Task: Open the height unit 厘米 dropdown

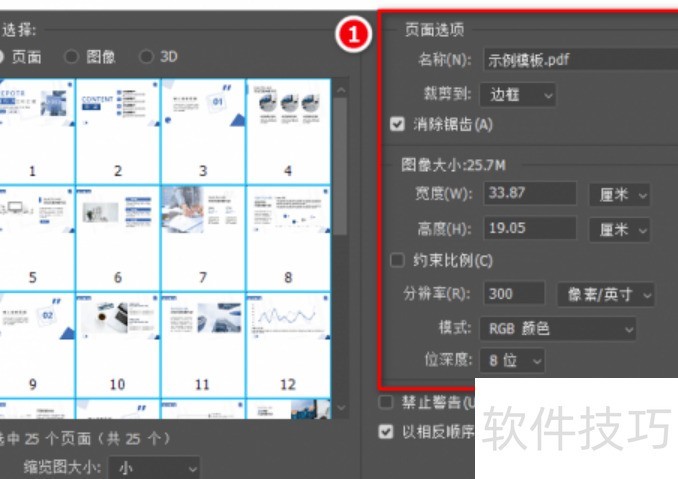Action: point(619,229)
